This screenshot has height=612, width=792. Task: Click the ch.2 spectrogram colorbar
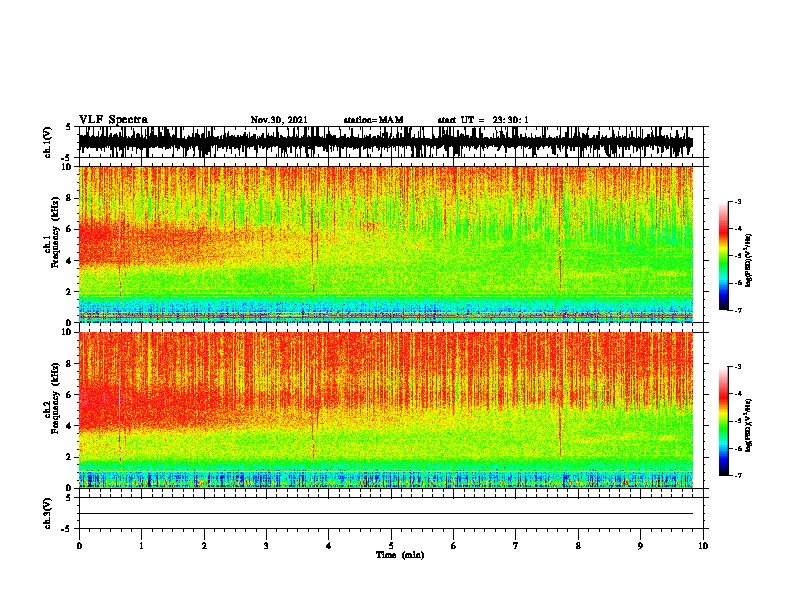pos(723,421)
